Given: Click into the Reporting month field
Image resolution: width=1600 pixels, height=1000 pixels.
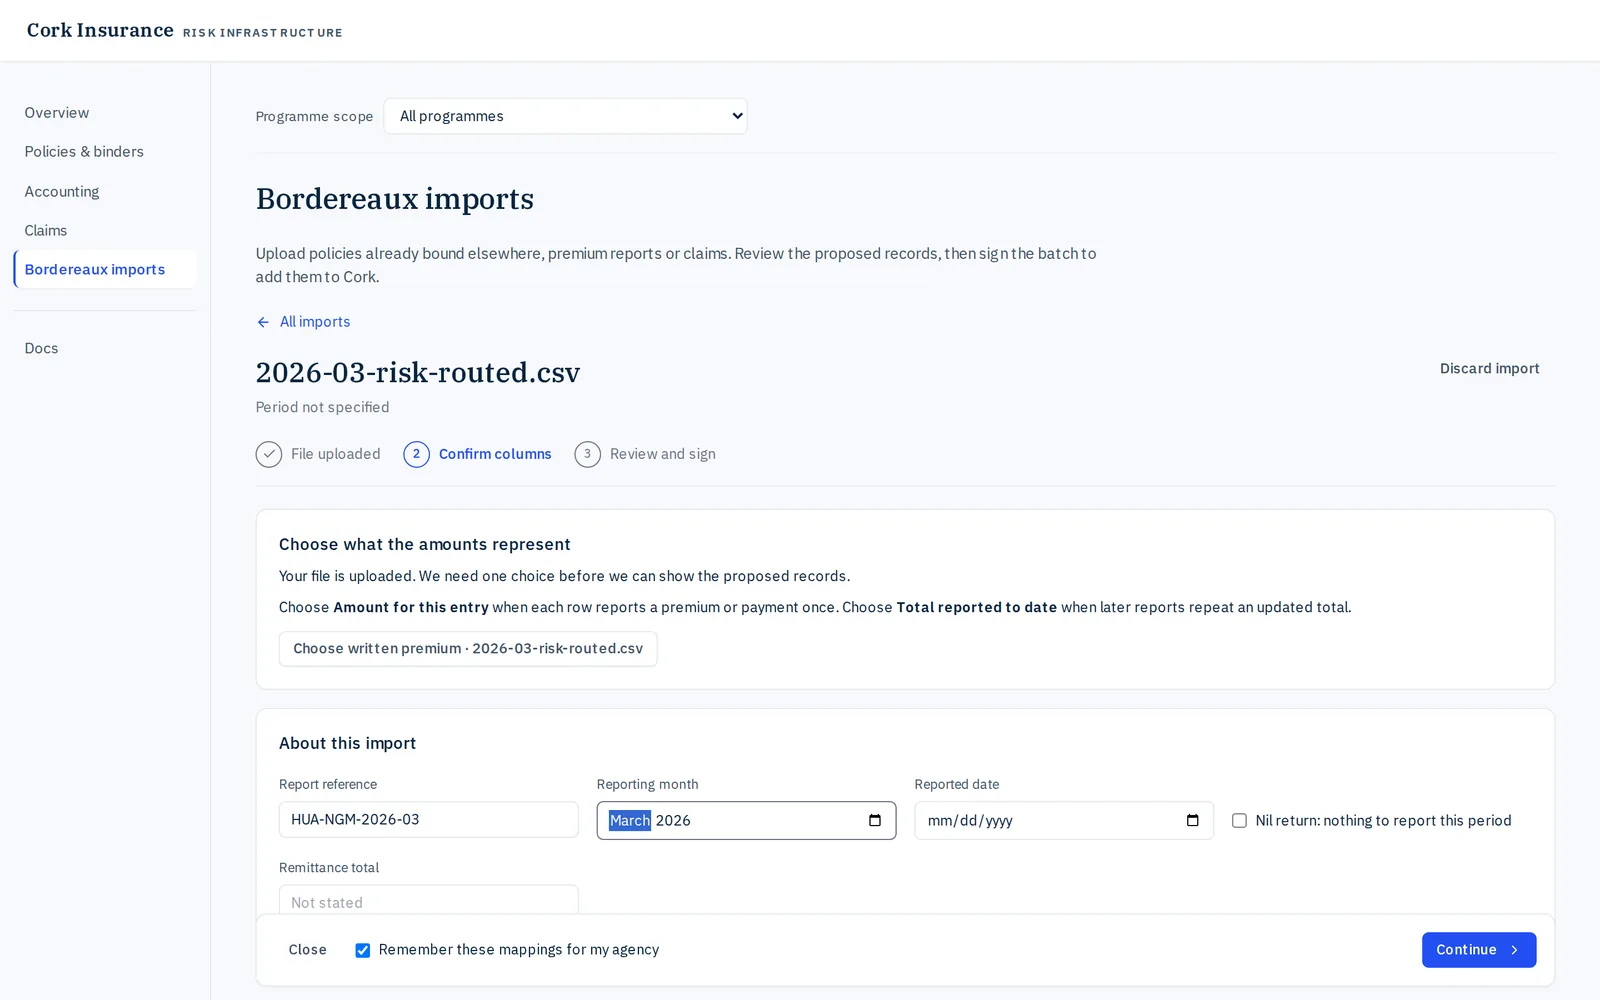Looking at the screenshot, I should (x=746, y=820).
